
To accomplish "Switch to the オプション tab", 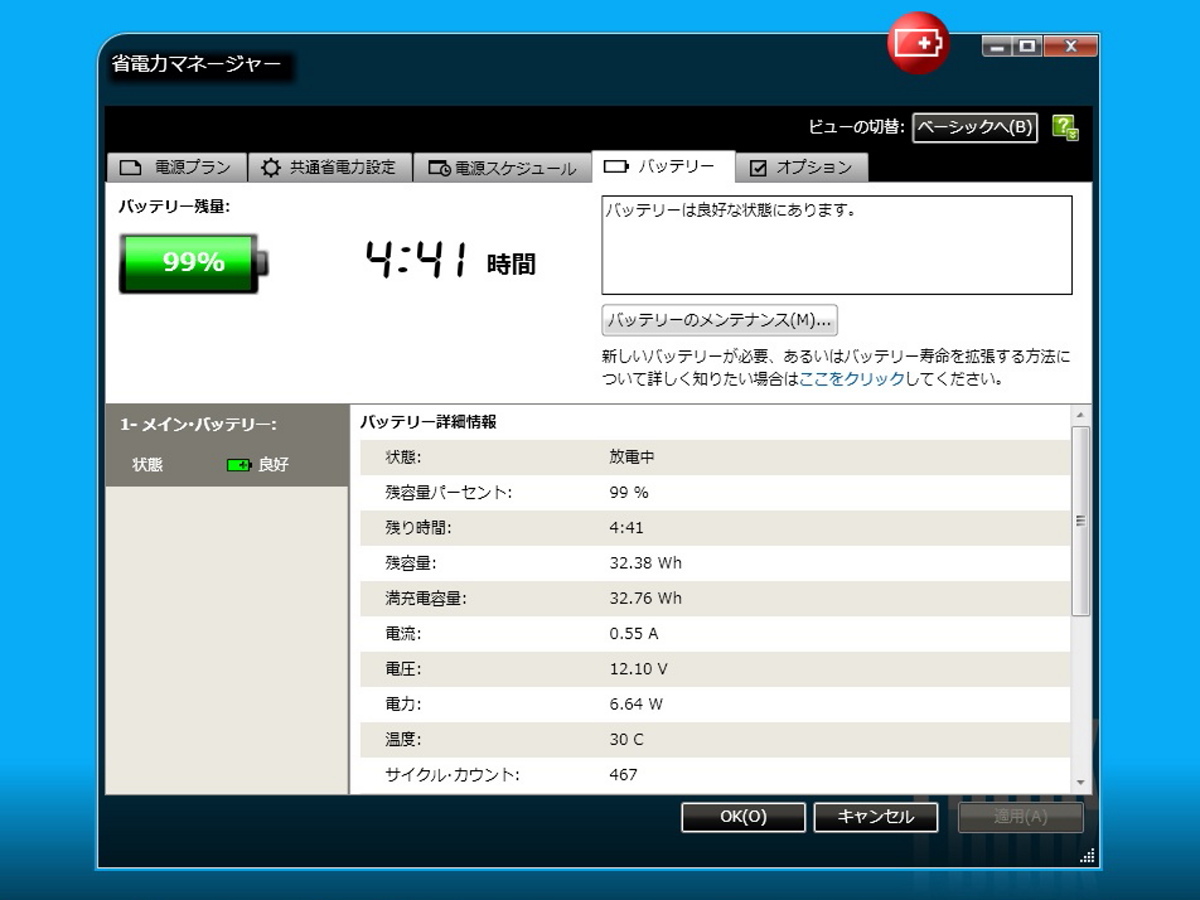I will (x=801, y=168).
